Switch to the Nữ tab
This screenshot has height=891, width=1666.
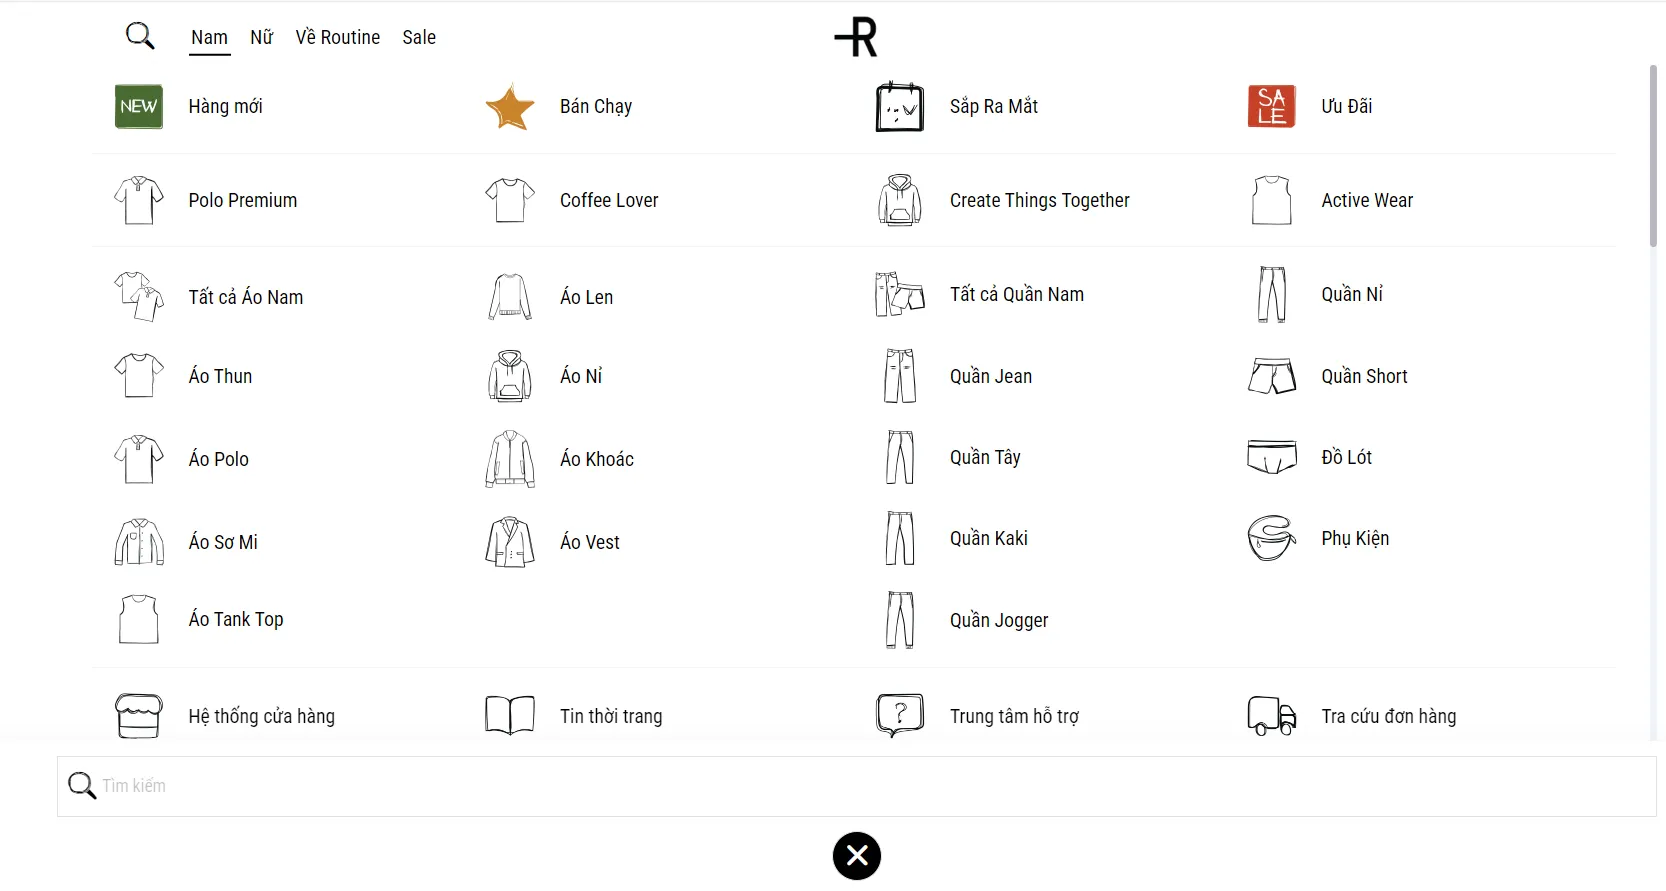(x=262, y=38)
